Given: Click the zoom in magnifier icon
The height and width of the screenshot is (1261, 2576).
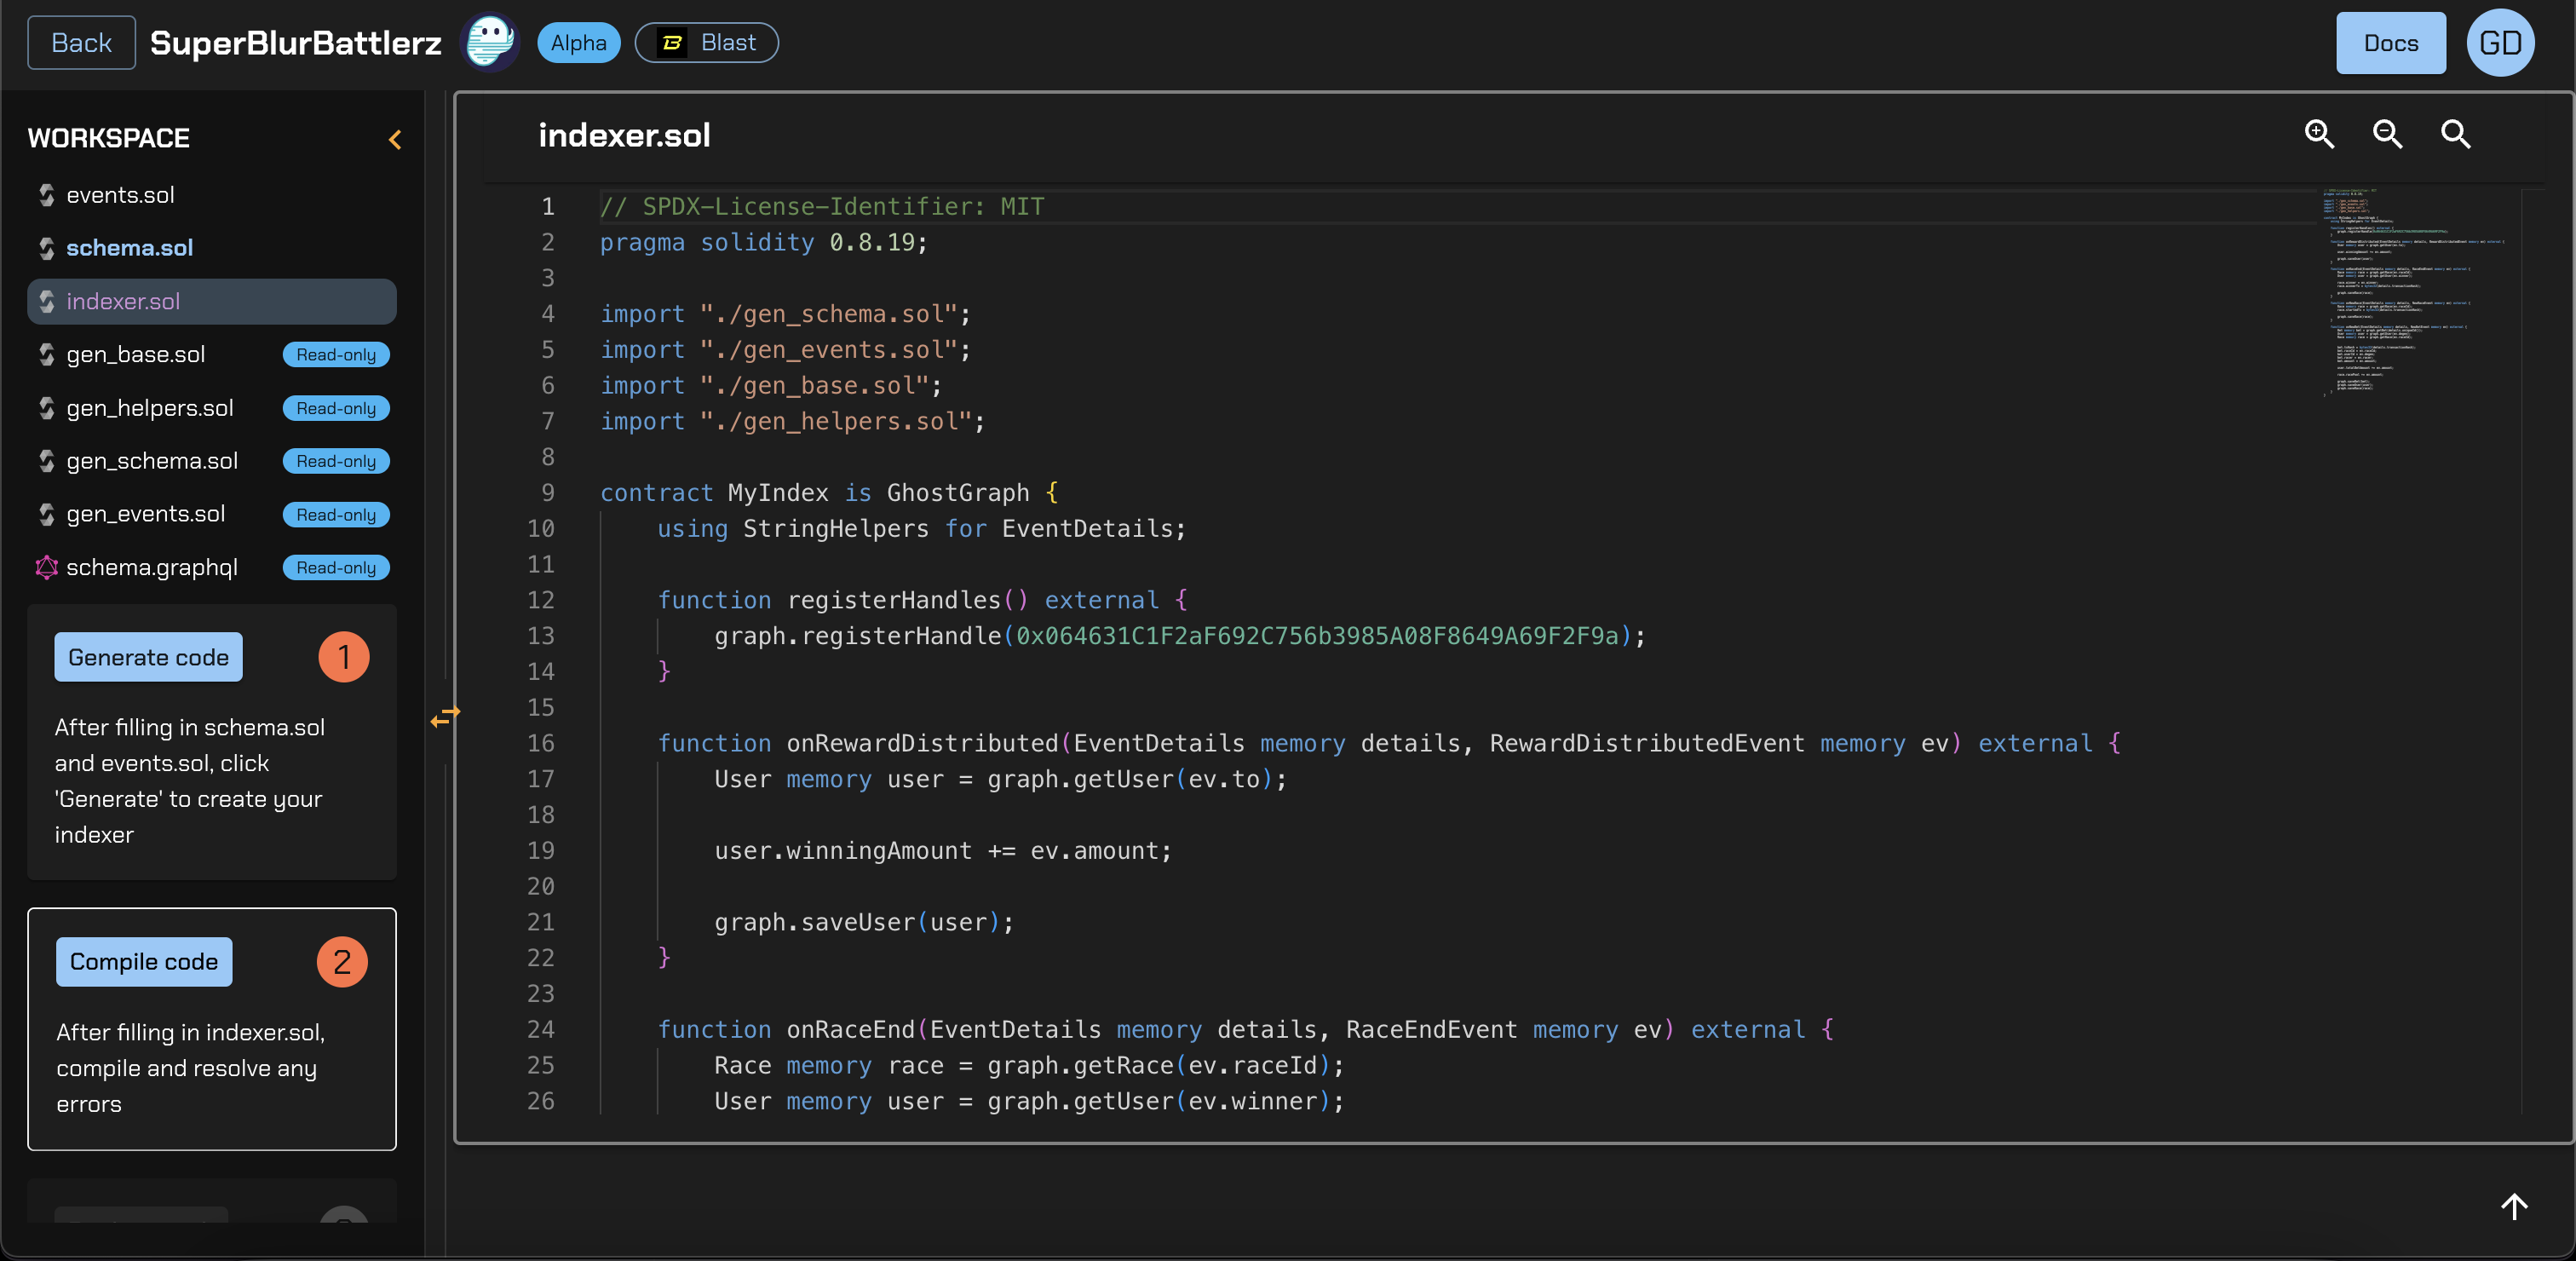Looking at the screenshot, I should (2319, 134).
